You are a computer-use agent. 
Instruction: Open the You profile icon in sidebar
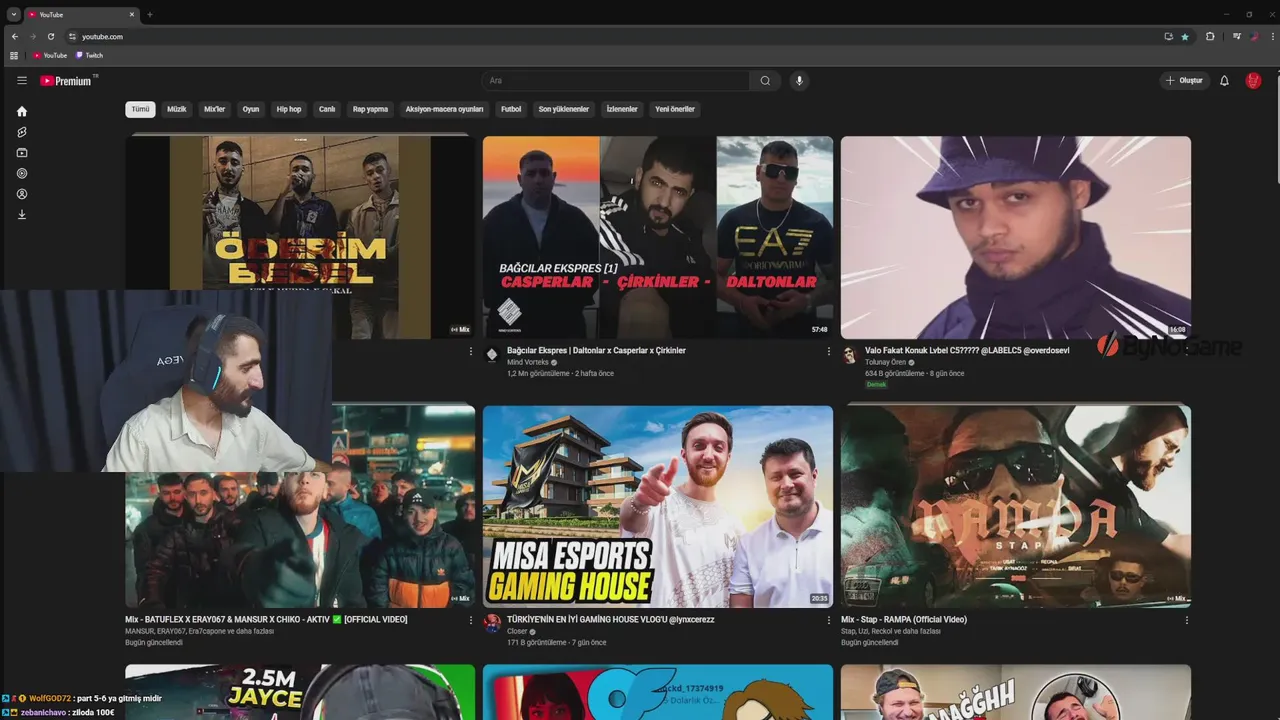tap(22, 194)
